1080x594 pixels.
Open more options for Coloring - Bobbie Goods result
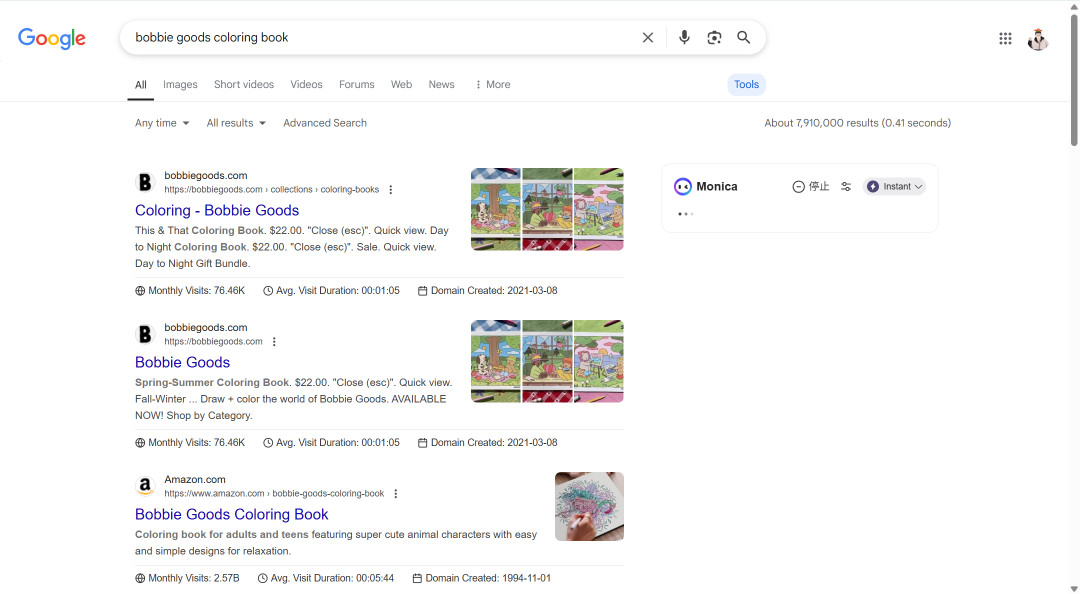[x=391, y=190]
